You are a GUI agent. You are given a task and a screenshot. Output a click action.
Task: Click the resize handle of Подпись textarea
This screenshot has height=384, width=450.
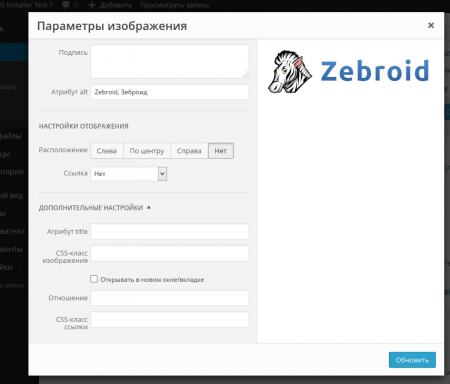pos(246,75)
